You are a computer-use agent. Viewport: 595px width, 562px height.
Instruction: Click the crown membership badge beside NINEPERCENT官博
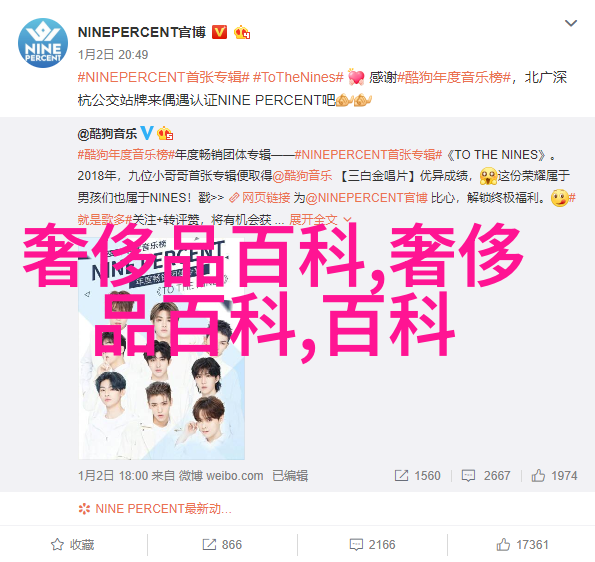(x=242, y=33)
